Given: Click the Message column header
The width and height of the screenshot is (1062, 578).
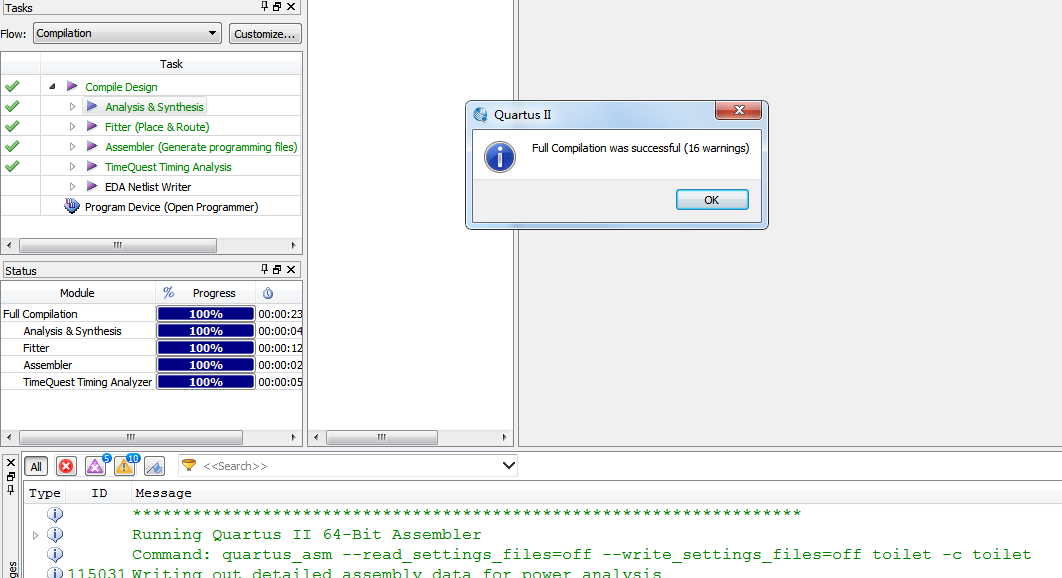Looking at the screenshot, I should tap(163, 493).
